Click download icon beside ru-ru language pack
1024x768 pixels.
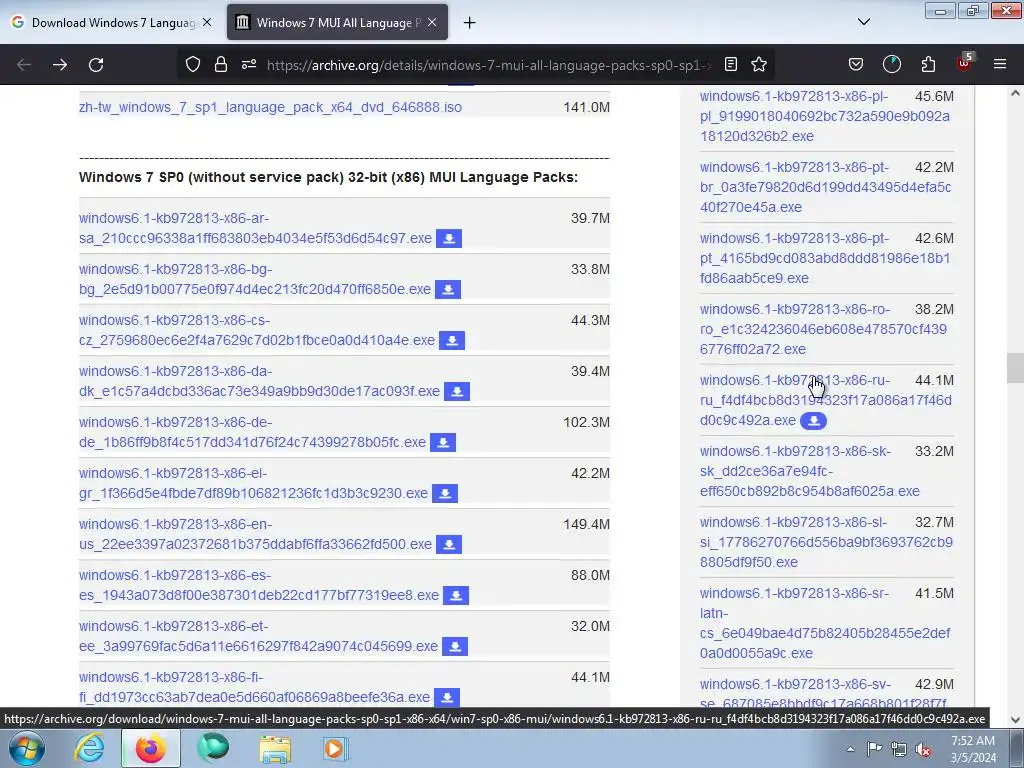tap(814, 421)
